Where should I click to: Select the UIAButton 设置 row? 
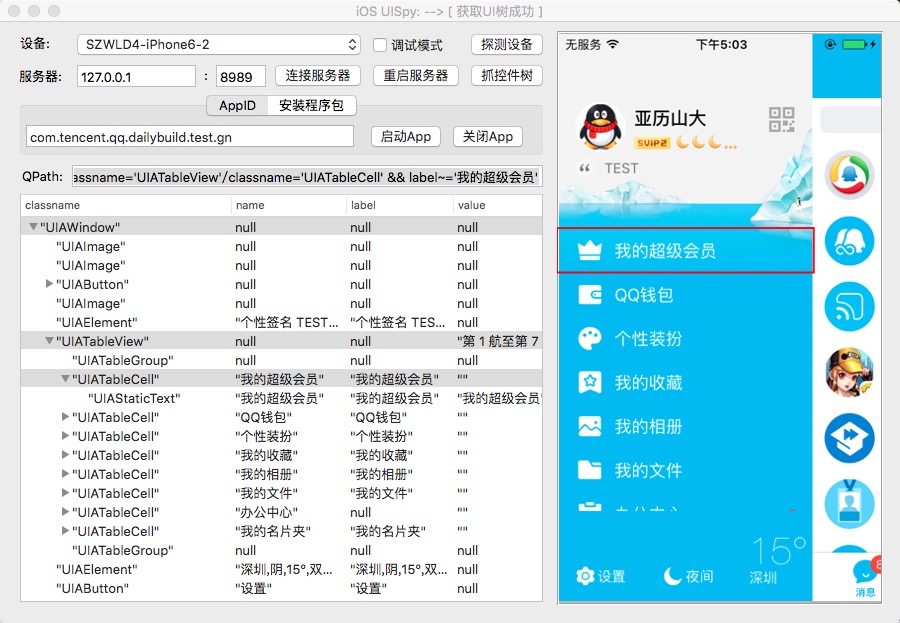[x=281, y=588]
